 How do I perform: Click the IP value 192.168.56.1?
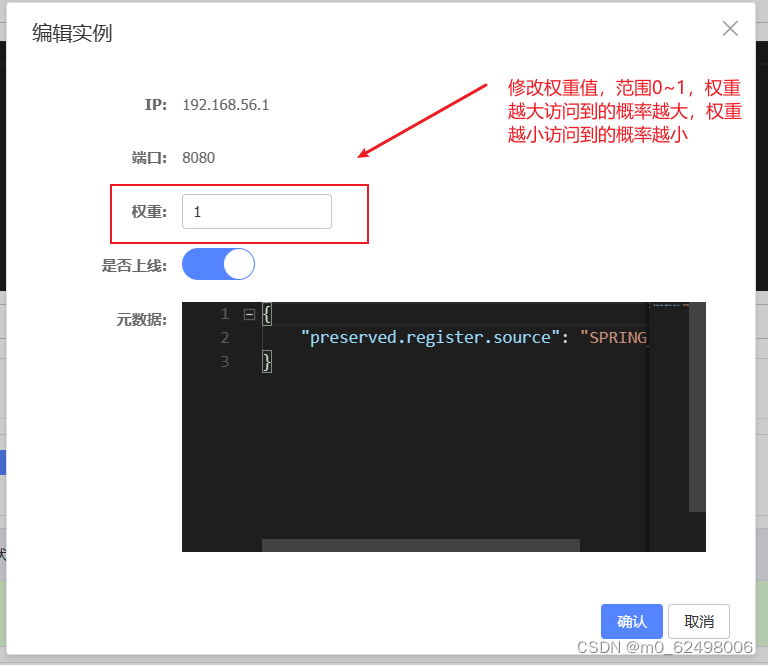click(x=226, y=105)
